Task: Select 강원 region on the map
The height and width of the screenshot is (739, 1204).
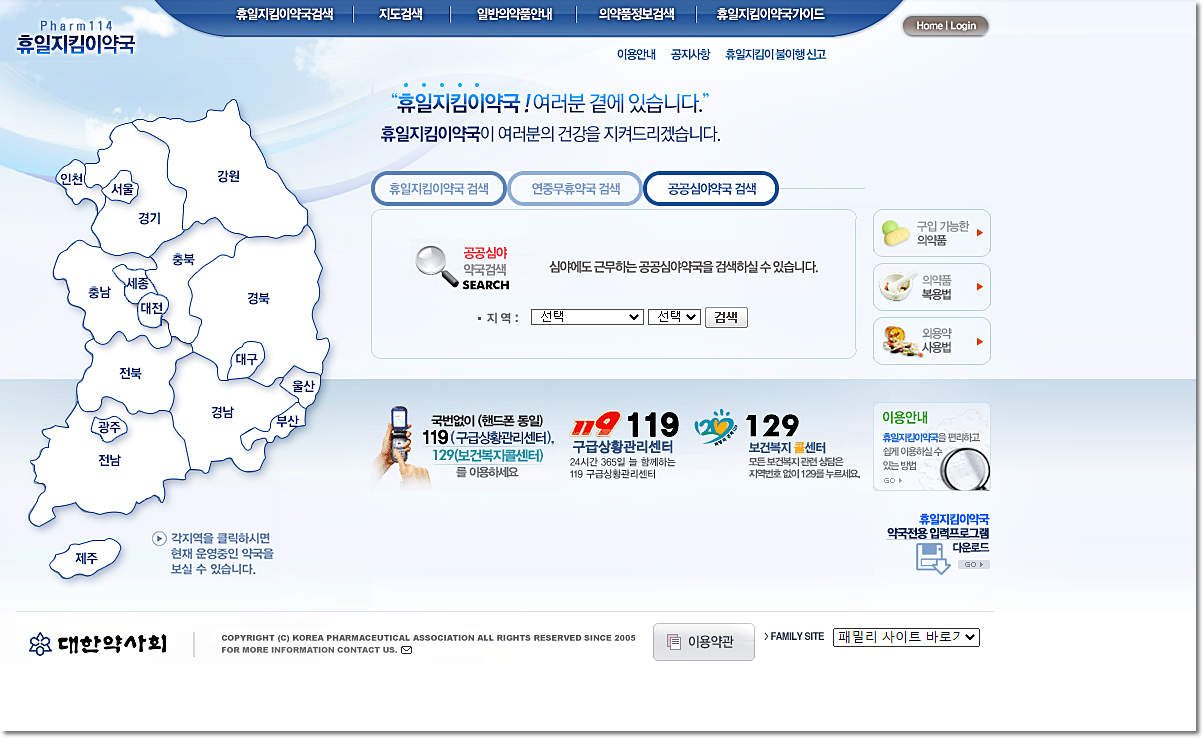Action: (x=229, y=176)
